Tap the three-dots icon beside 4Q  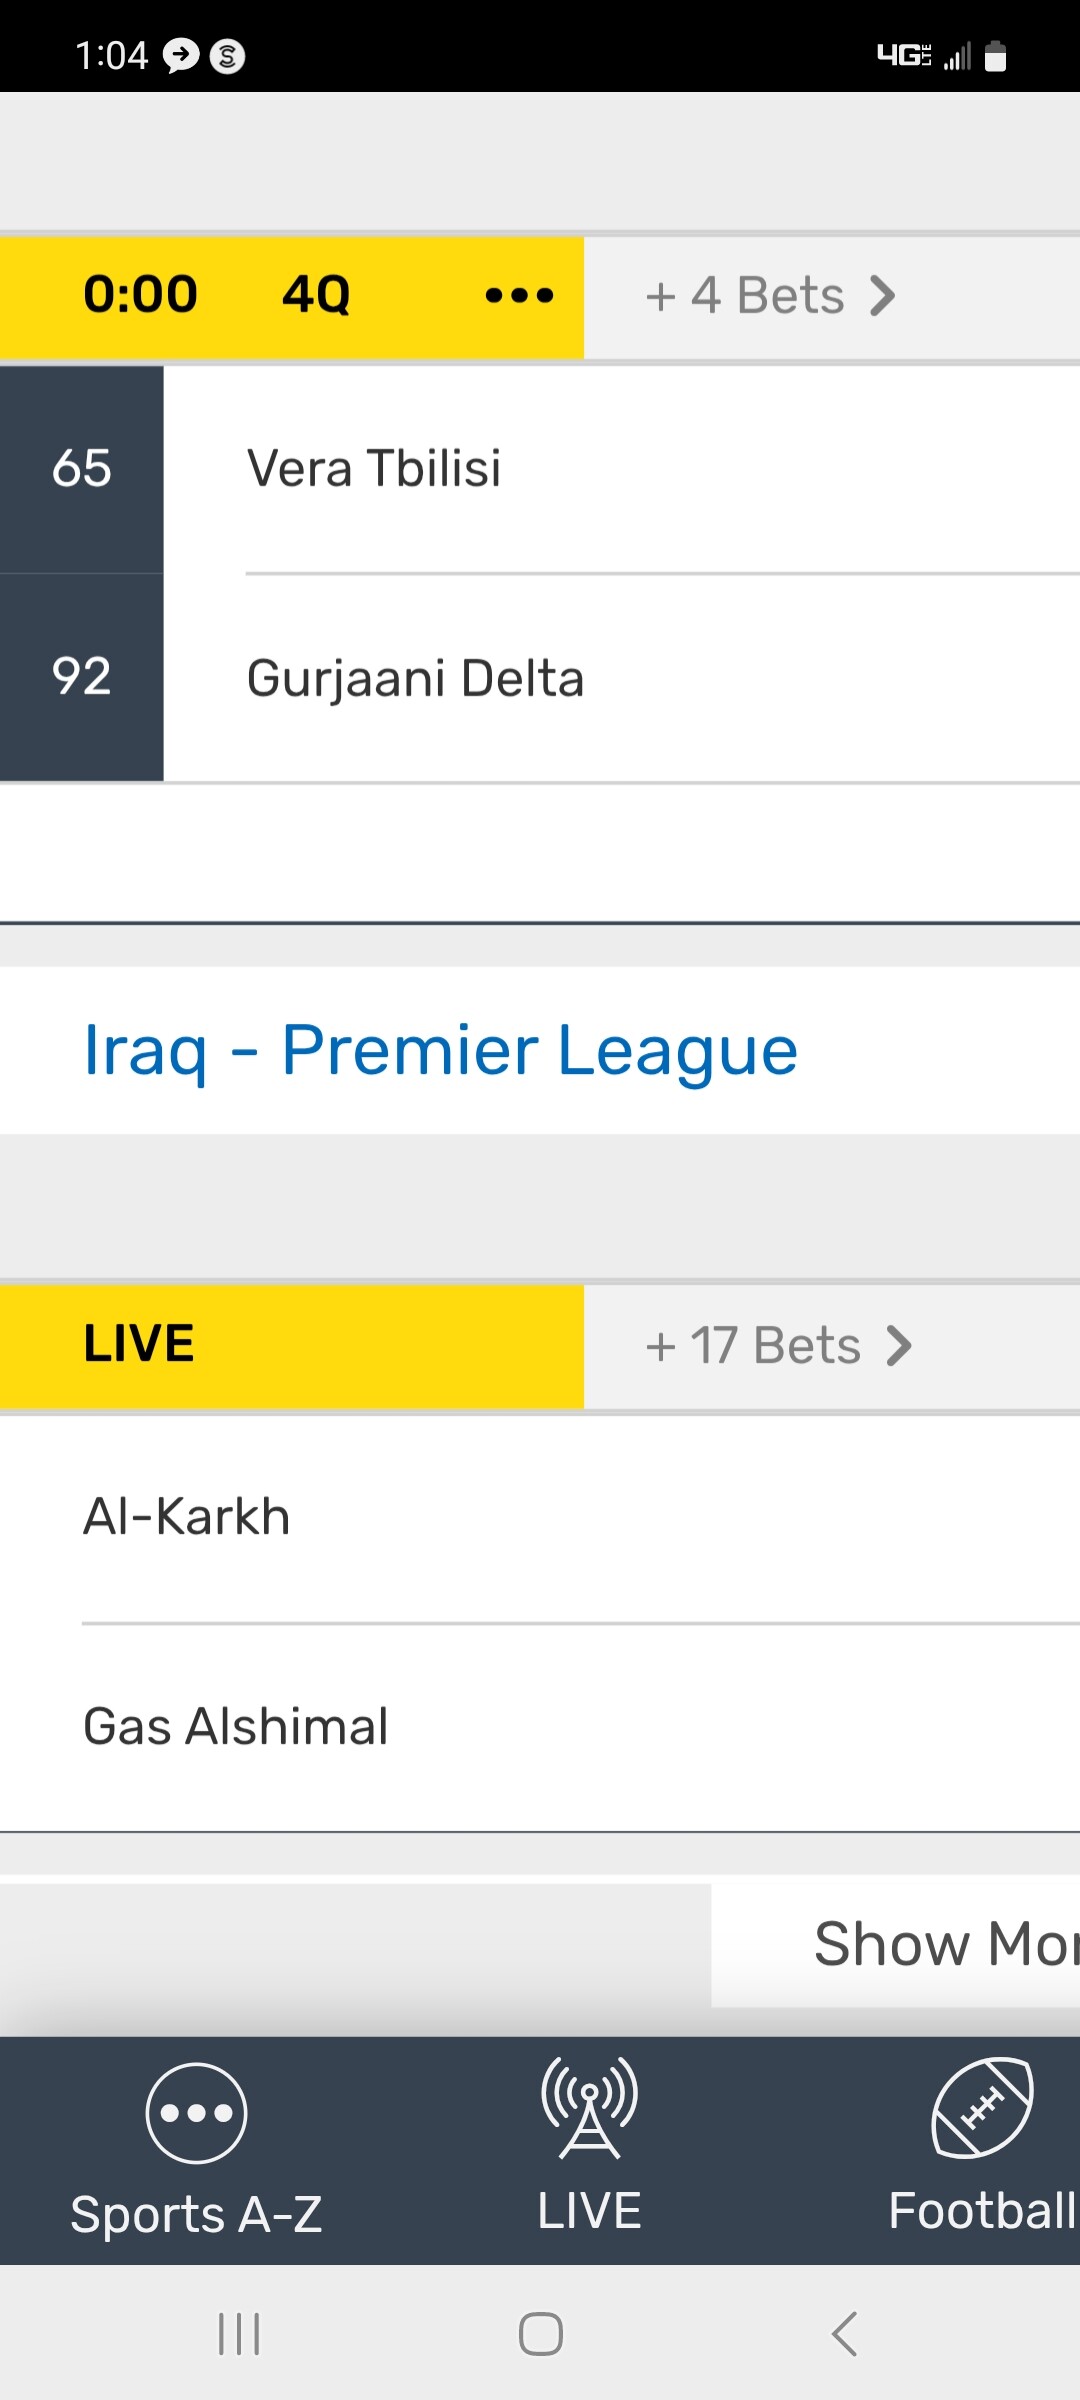[519, 295]
